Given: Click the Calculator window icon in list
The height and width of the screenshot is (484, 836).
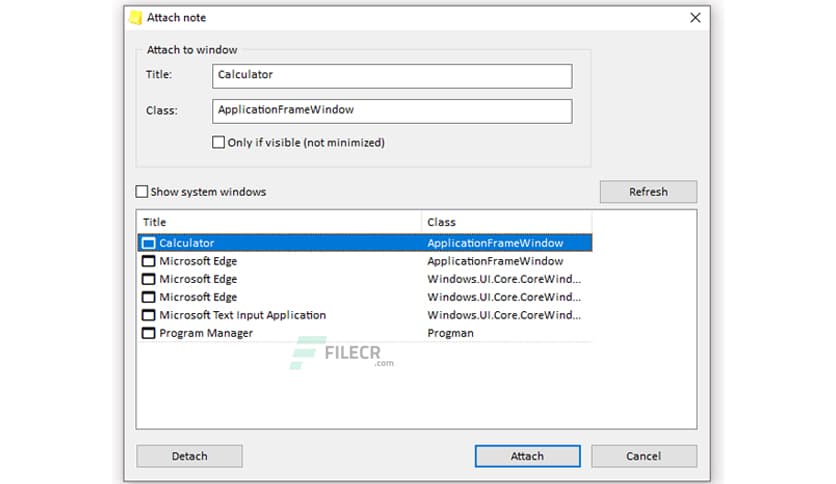Looking at the screenshot, I should (149, 243).
